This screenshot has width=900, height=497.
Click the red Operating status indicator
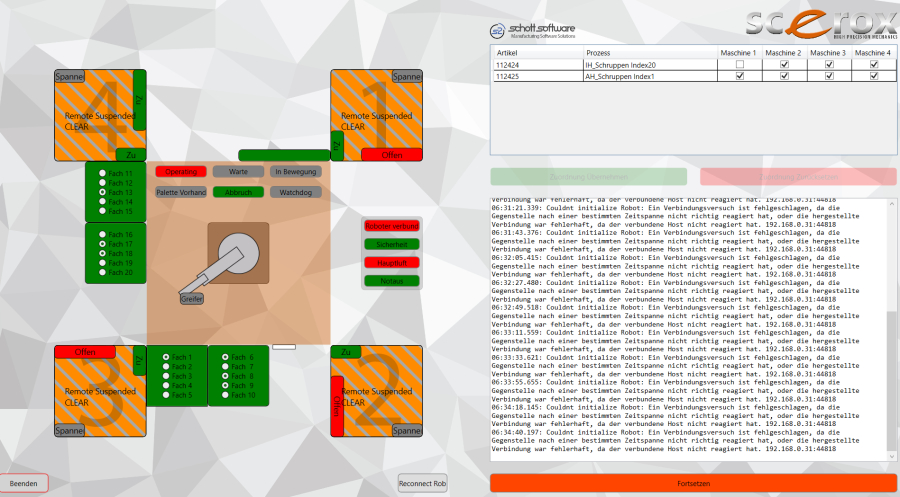point(181,172)
